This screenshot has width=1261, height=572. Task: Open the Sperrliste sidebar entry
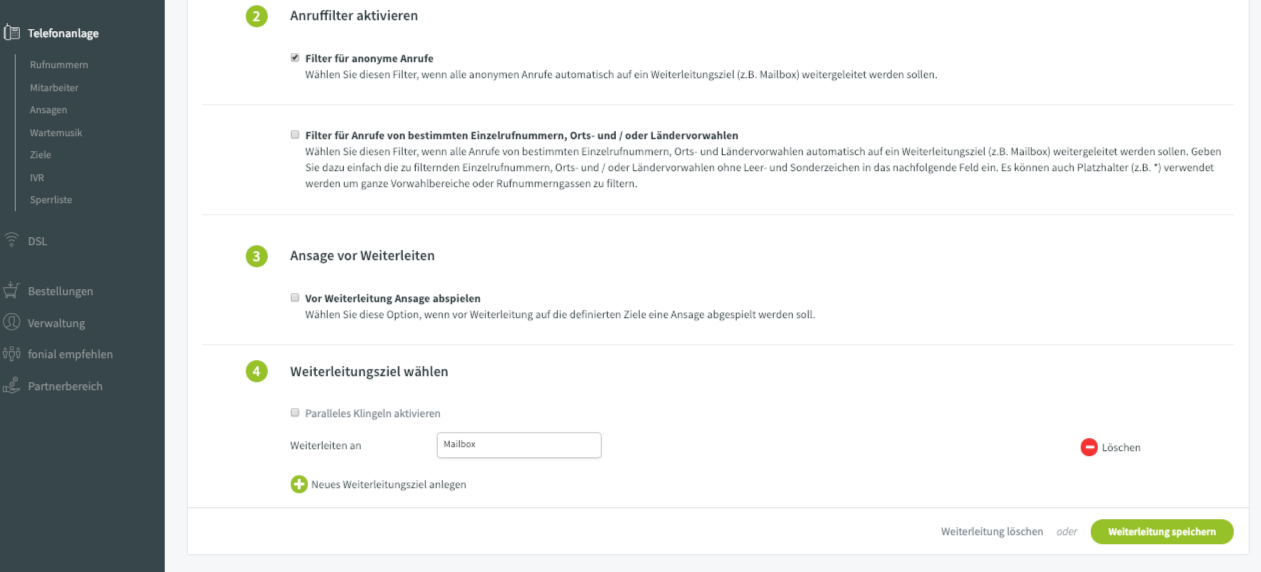point(51,200)
